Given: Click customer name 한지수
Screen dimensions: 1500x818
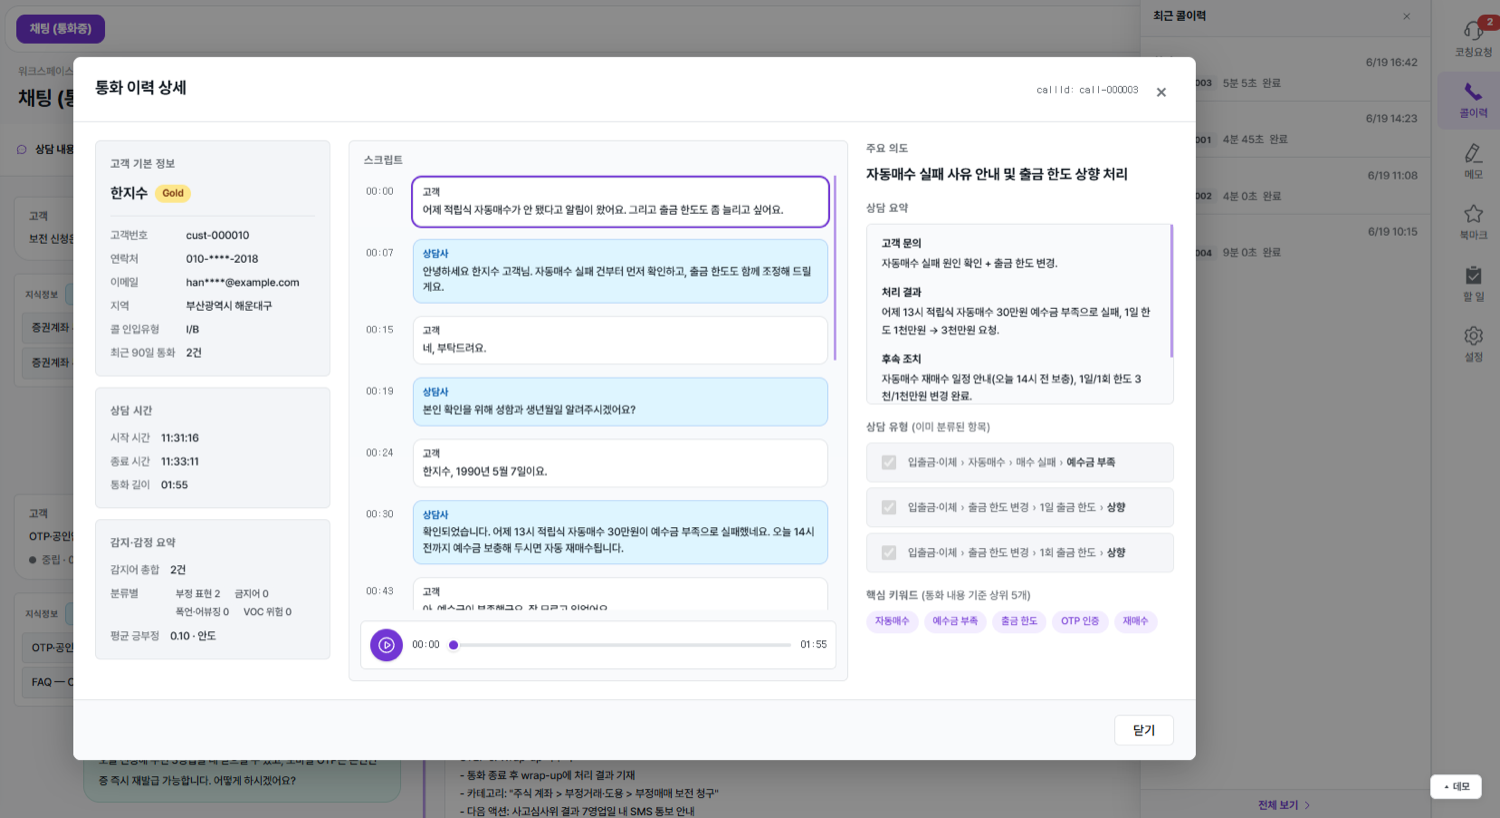Looking at the screenshot, I should pos(129,193).
